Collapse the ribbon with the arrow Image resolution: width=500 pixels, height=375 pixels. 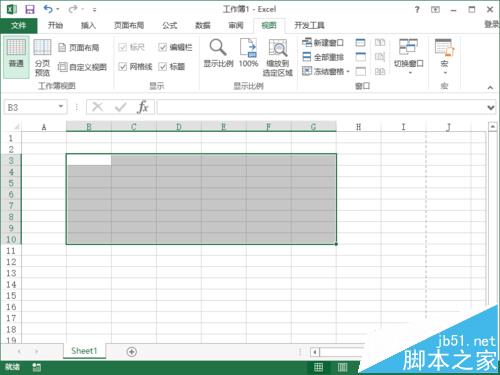(490, 87)
